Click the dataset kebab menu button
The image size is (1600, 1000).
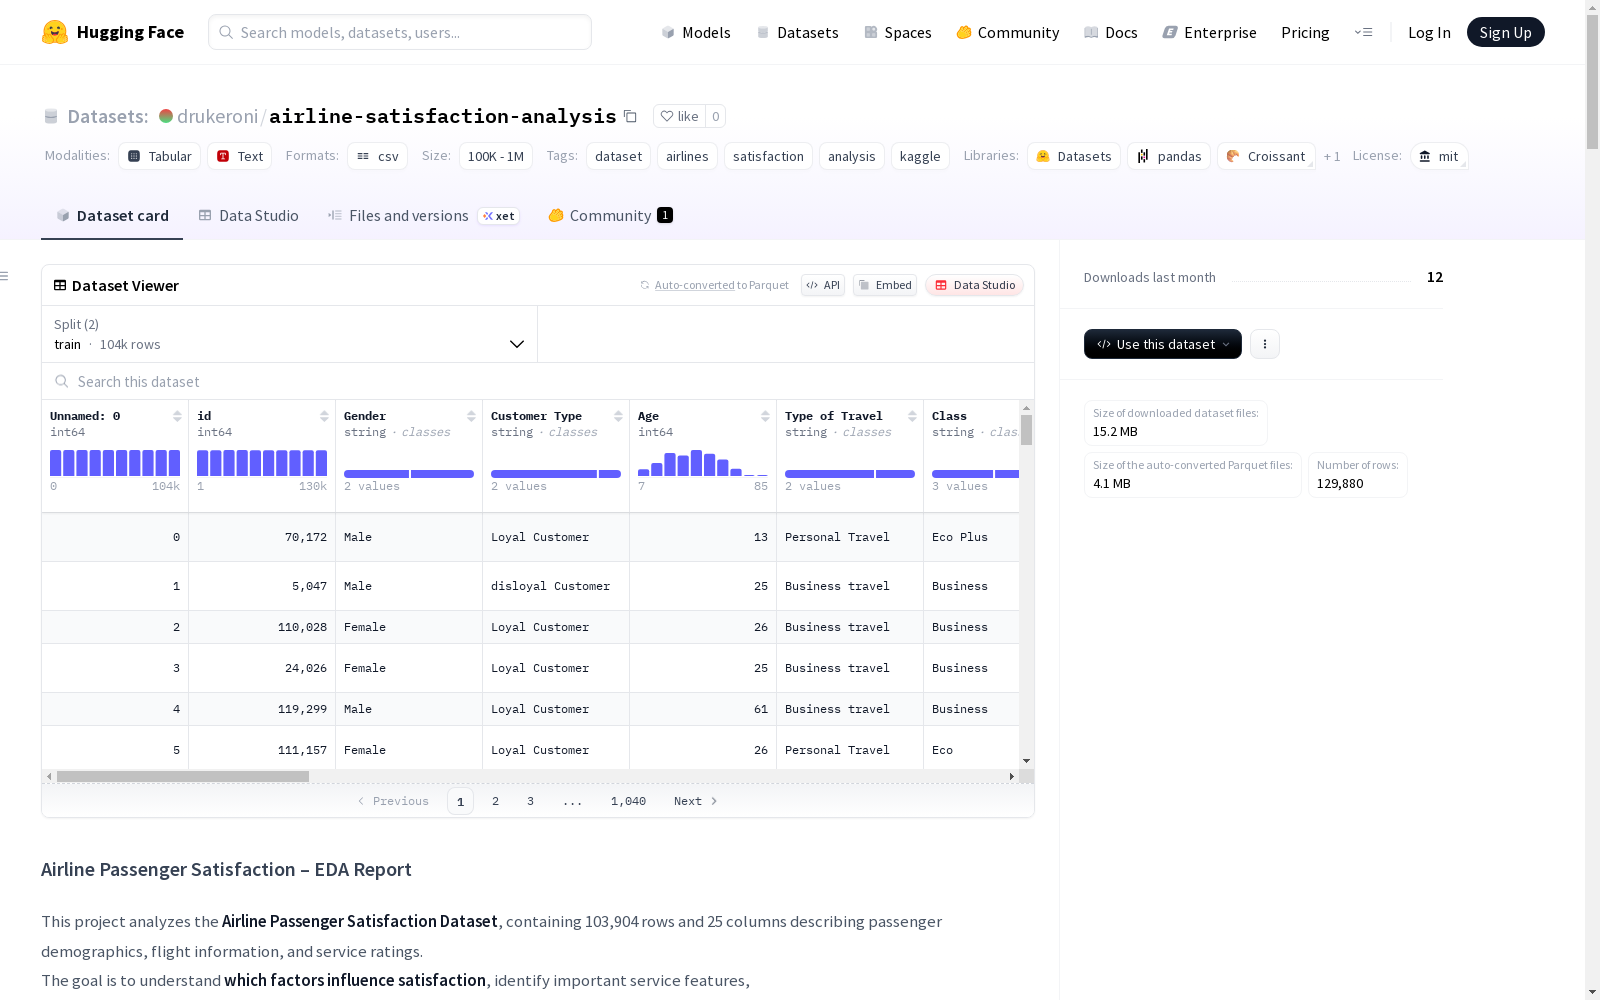1265,344
